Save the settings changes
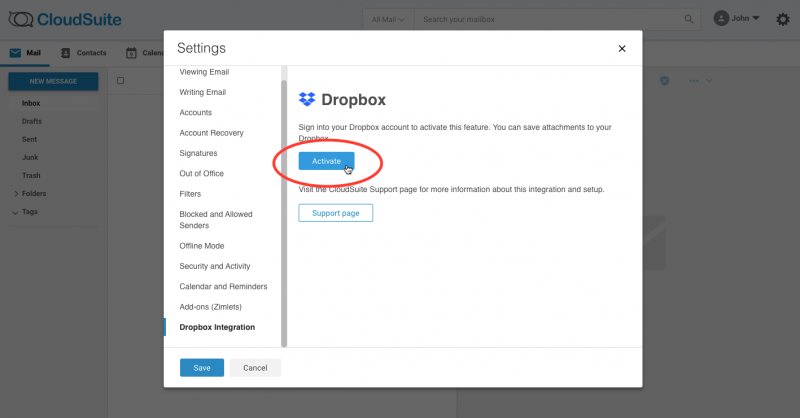Image resolution: width=800 pixels, height=418 pixels. [x=202, y=367]
